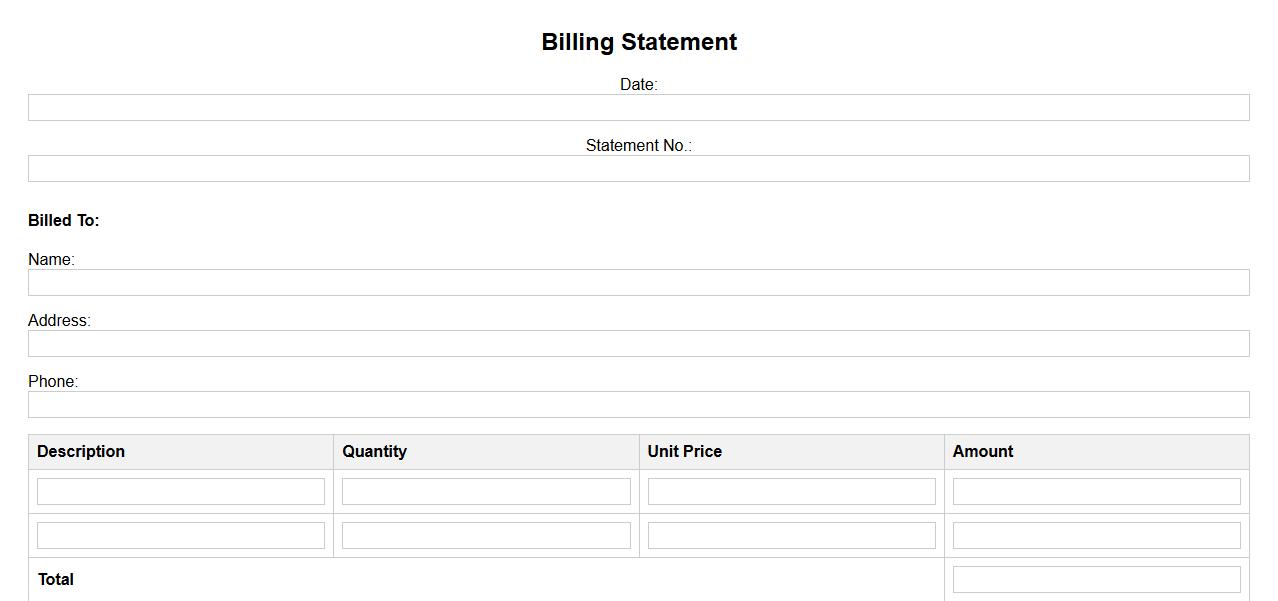Screen dimensions: 1278x601
Task: Select first row Quantity field
Action: [x=486, y=492]
